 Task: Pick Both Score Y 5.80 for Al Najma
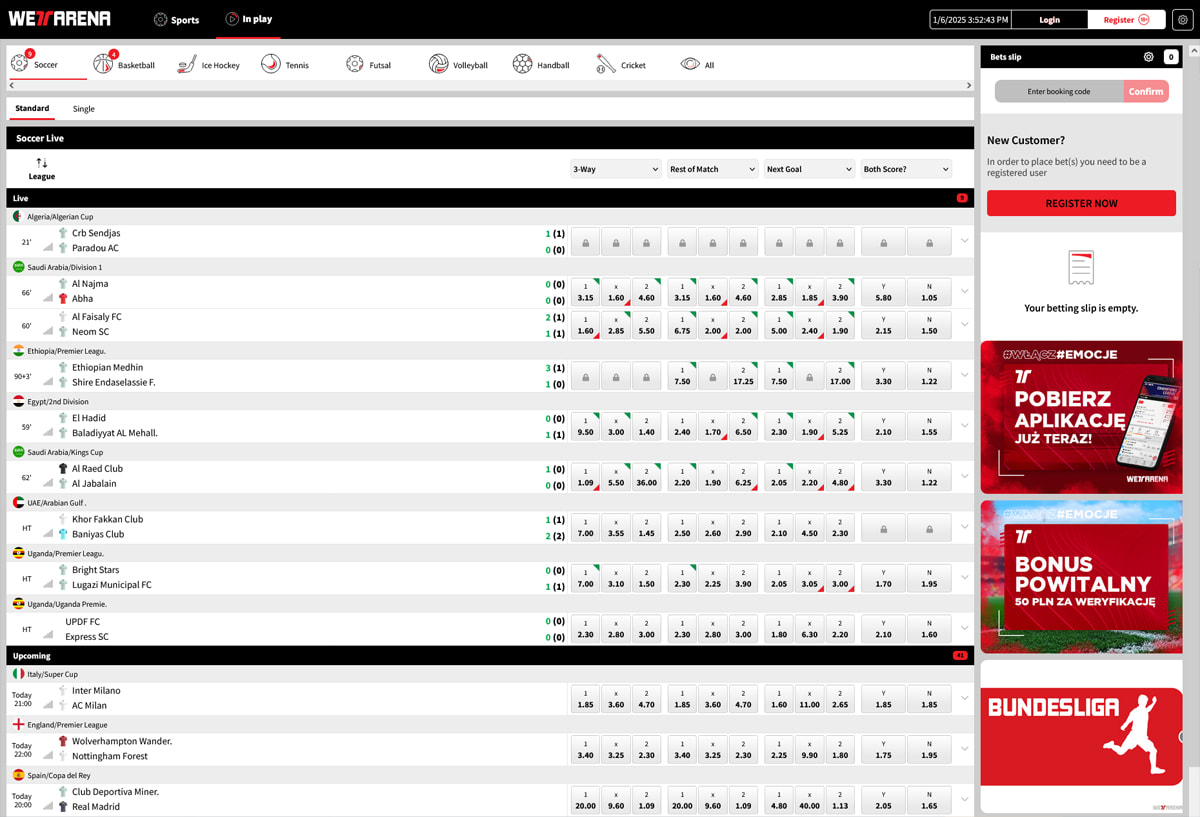[x=883, y=291]
